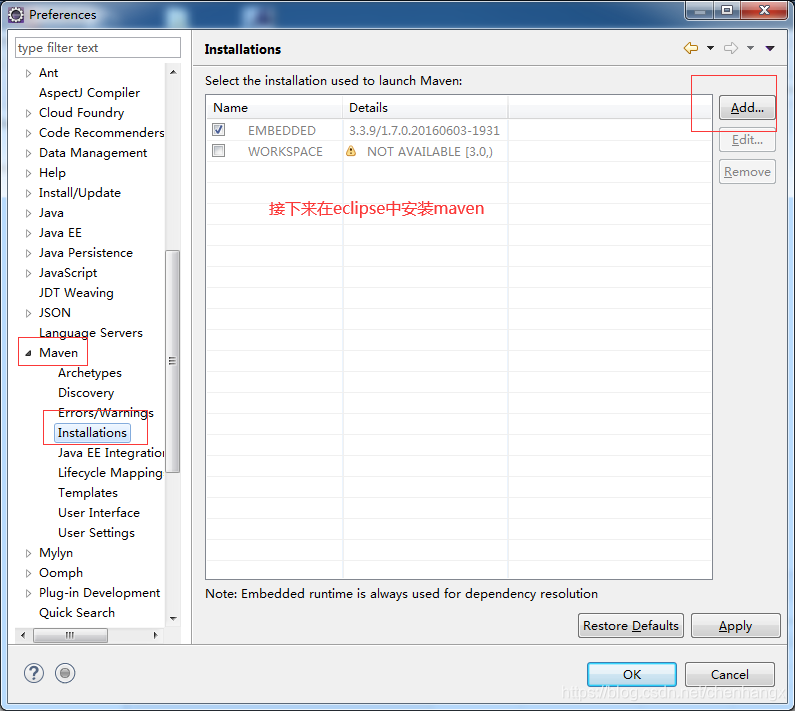This screenshot has height=711, width=795.
Task: Open Maven User Interface page
Action: tap(99, 513)
